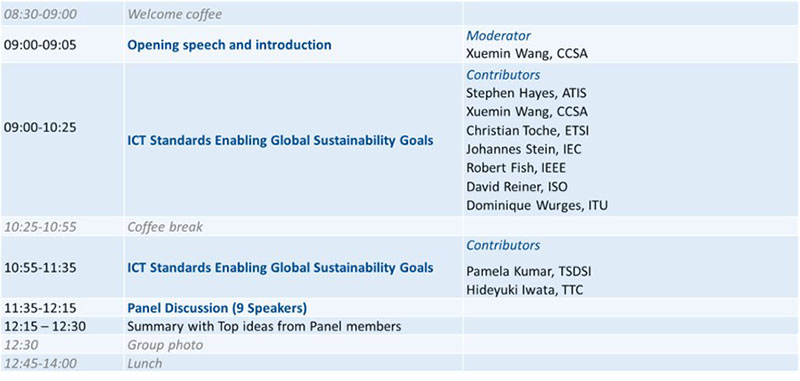Click contributor Dominique Wurges, ITU
The image size is (800, 381).
[537, 205]
